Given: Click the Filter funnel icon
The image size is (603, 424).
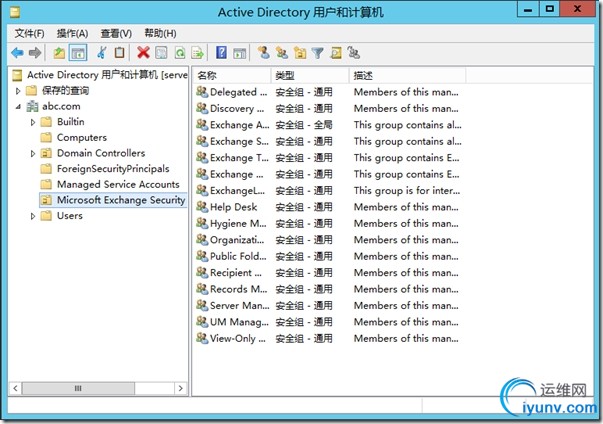Looking at the screenshot, I should pyautogui.click(x=318, y=53).
